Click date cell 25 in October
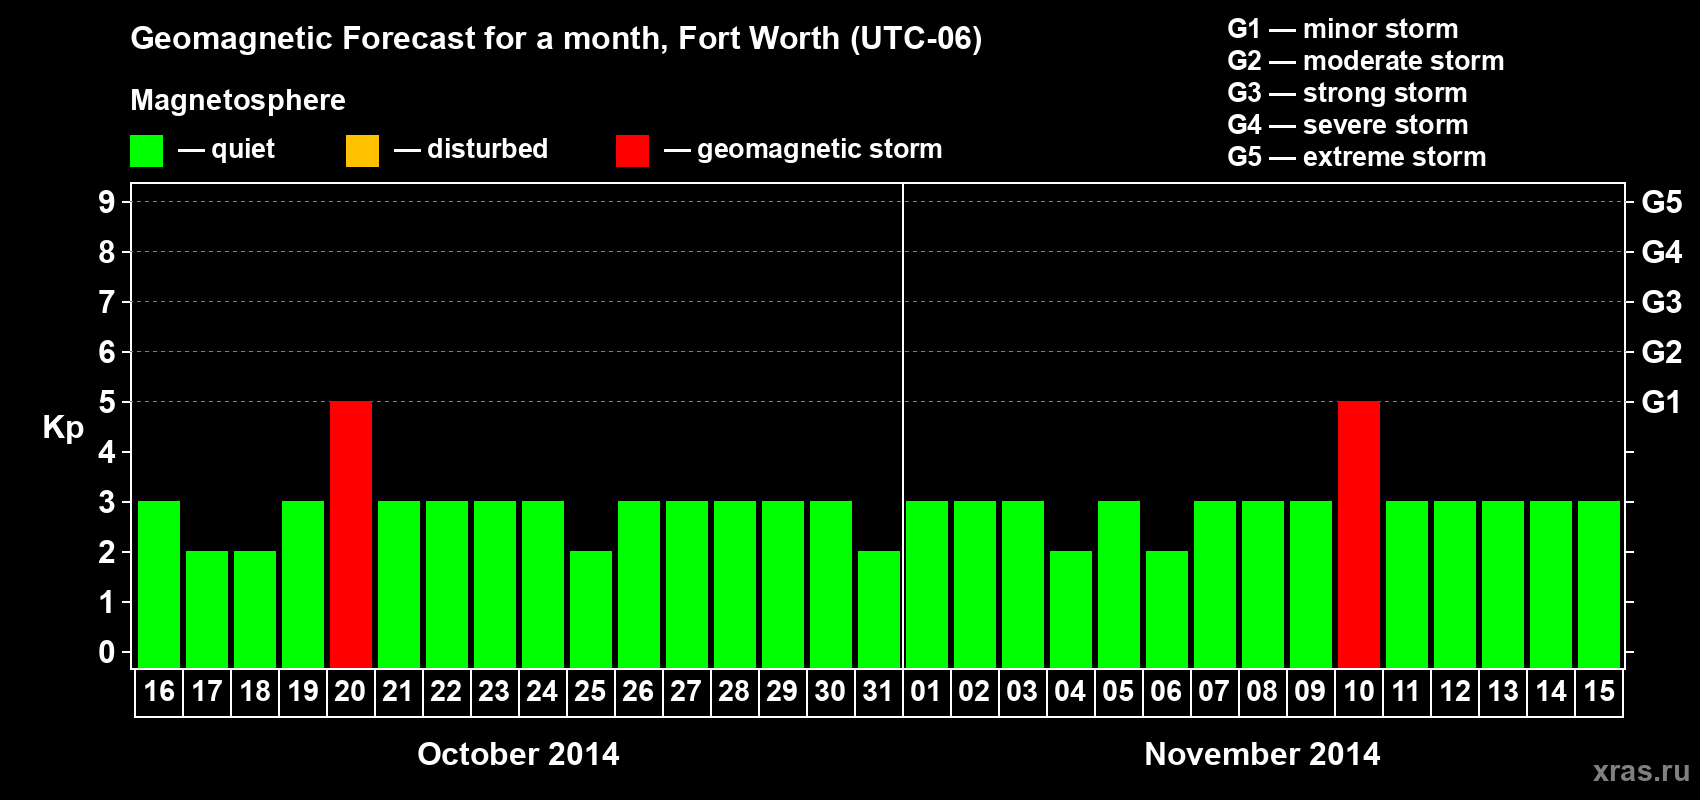This screenshot has height=800, width=1700. pos(591,692)
